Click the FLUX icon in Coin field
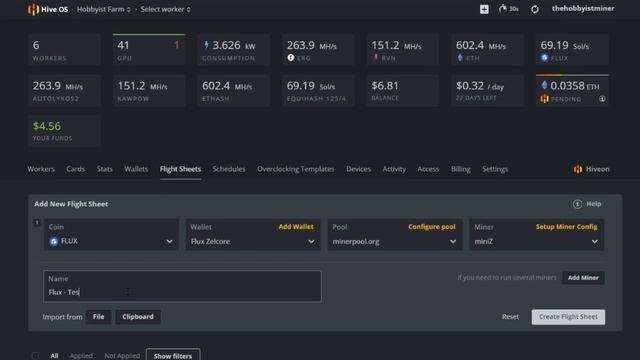This screenshot has height=360, width=640. pos(53,241)
